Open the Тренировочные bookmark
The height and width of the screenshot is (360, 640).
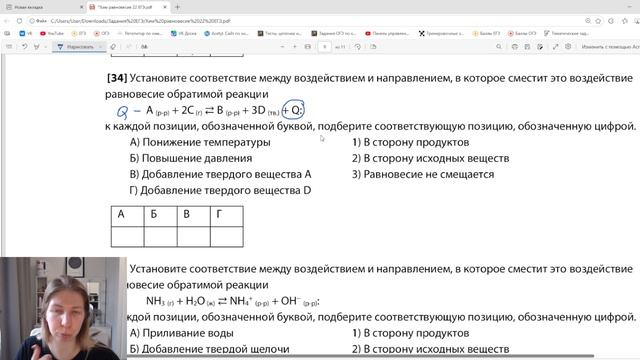(441, 33)
